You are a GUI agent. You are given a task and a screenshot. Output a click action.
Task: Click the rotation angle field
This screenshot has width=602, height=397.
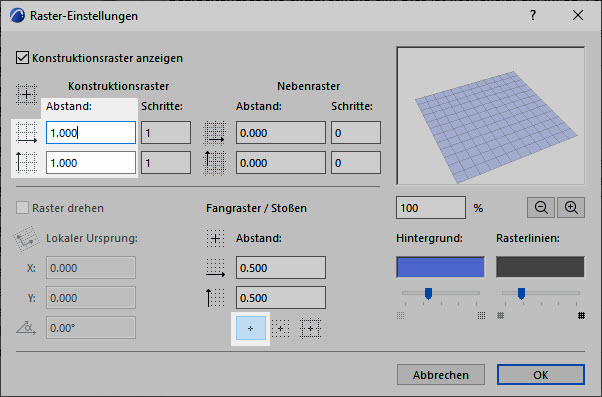91,328
